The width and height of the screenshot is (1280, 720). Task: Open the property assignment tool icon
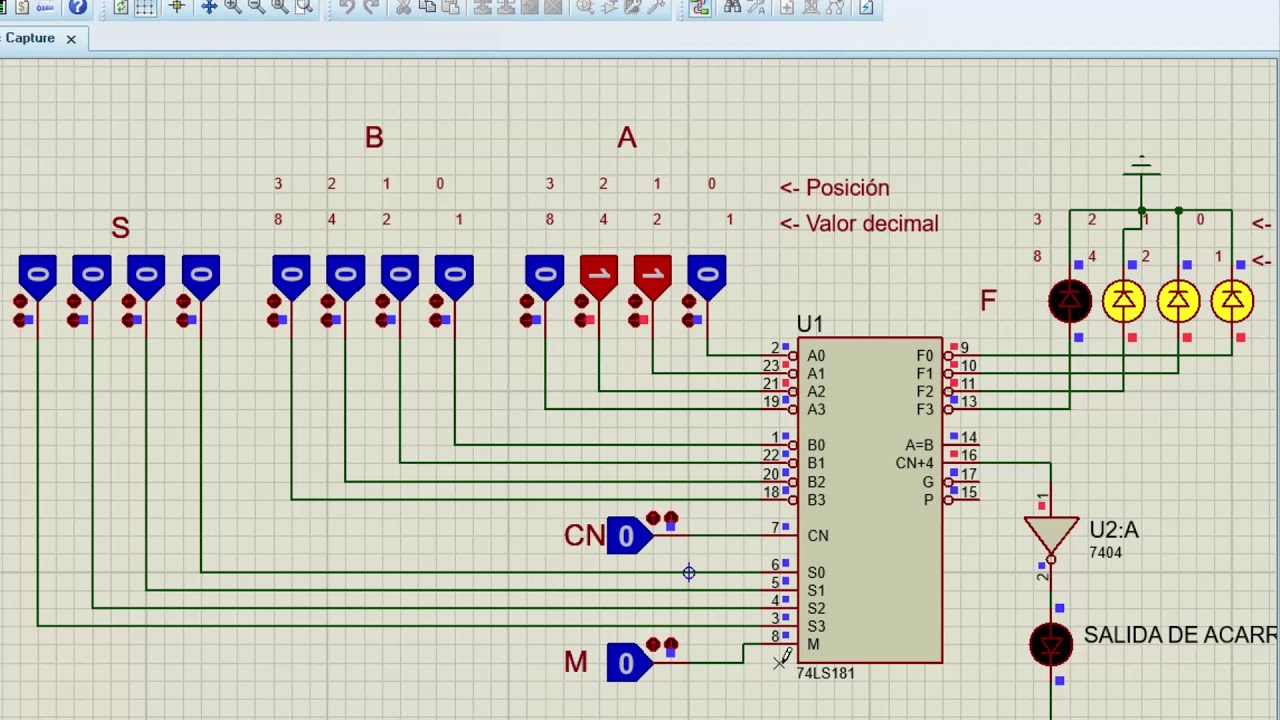pyautogui.click(x=756, y=7)
